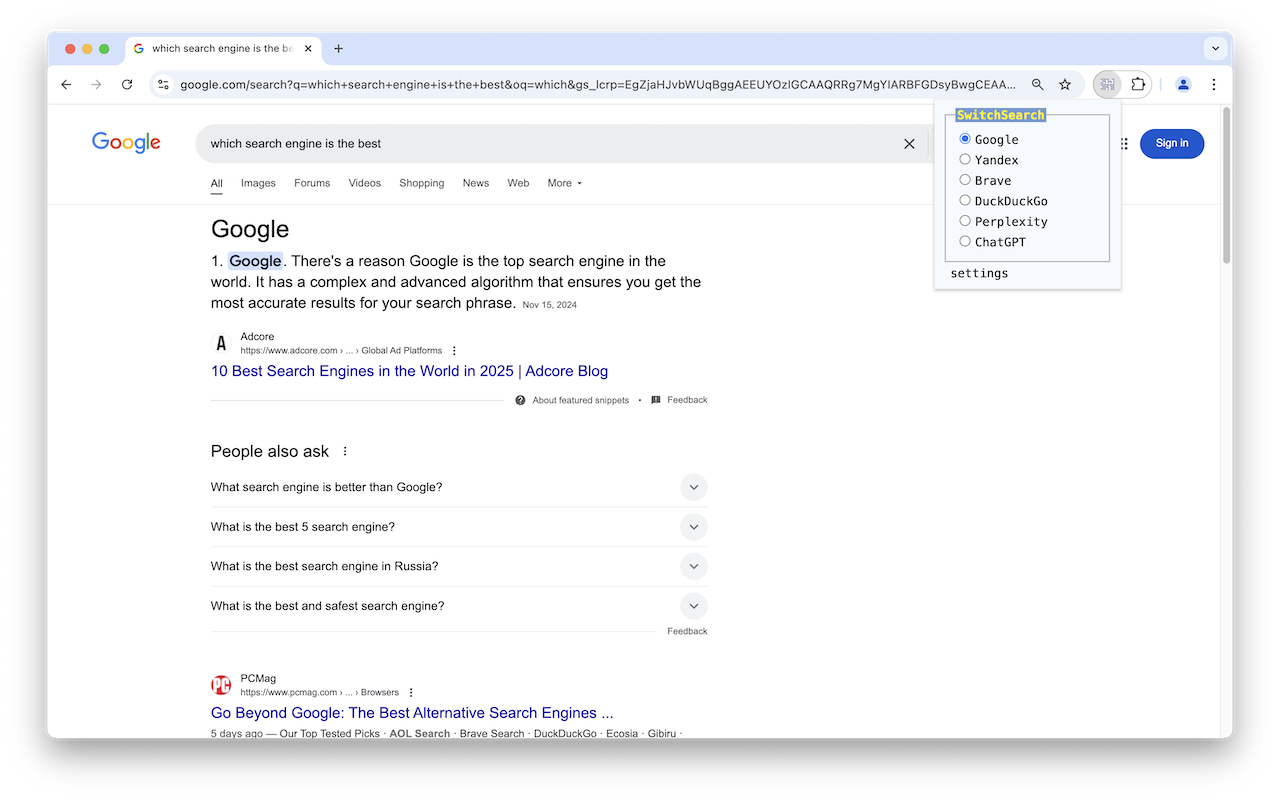
Task: Switch to the Shopping search tab
Action: click(x=421, y=183)
